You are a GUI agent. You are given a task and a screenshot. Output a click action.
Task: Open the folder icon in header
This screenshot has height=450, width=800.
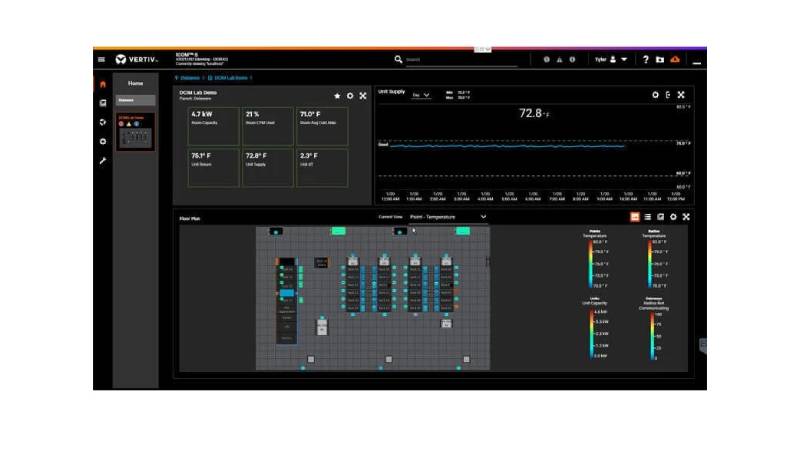(x=660, y=60)
